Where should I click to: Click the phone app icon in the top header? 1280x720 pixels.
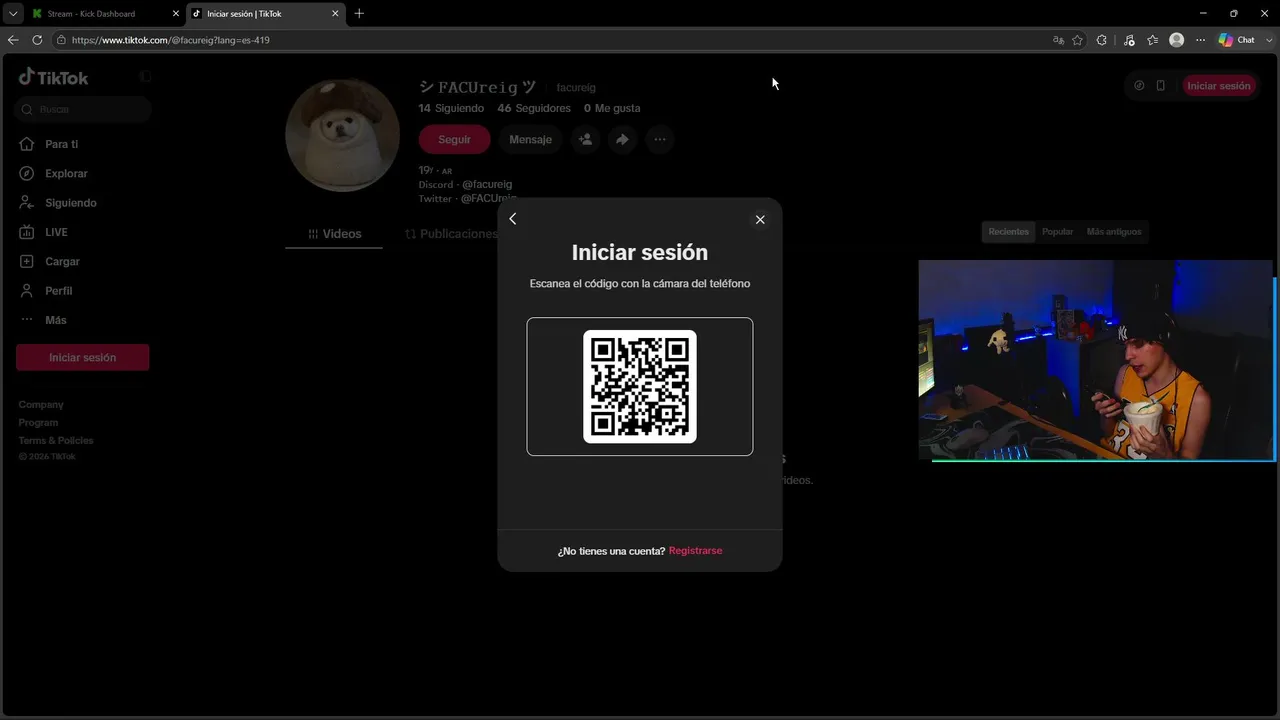point(1161,86)
